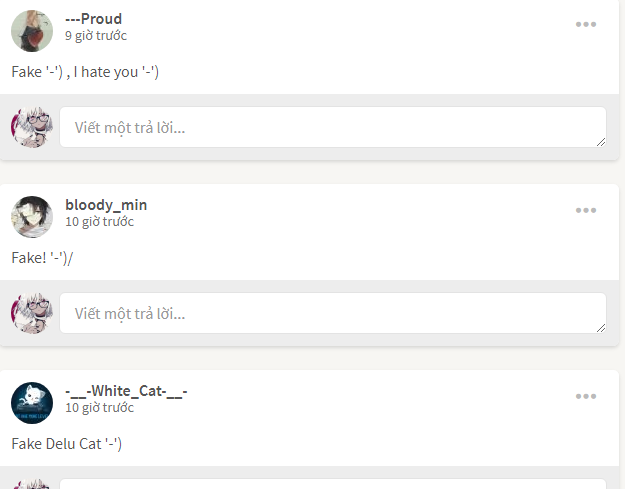Screen dimensions: 625x489
Task: Visit the ---Proud username link
Action: click(94, 19)
